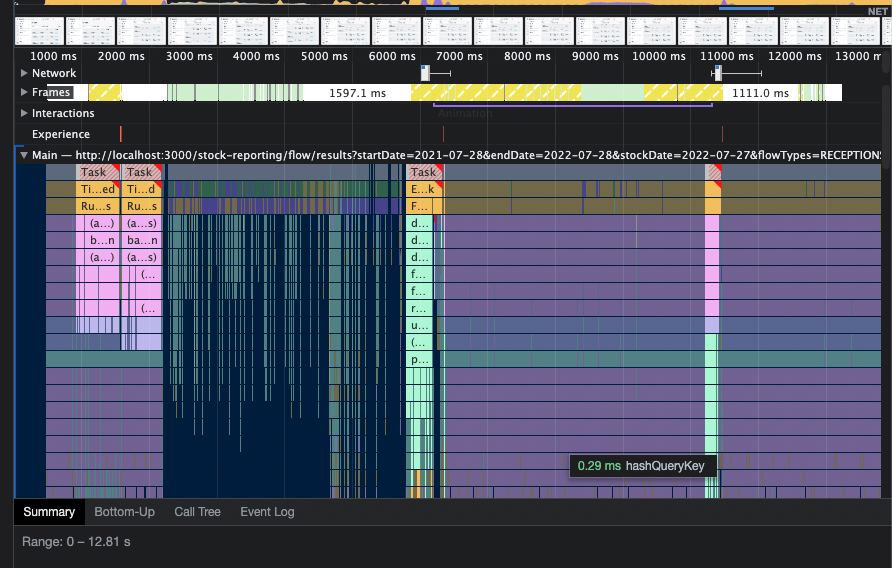Click the Experience track label
This screenshot has height=568, width=892.
pyautogui.click(x=61, y=134)
